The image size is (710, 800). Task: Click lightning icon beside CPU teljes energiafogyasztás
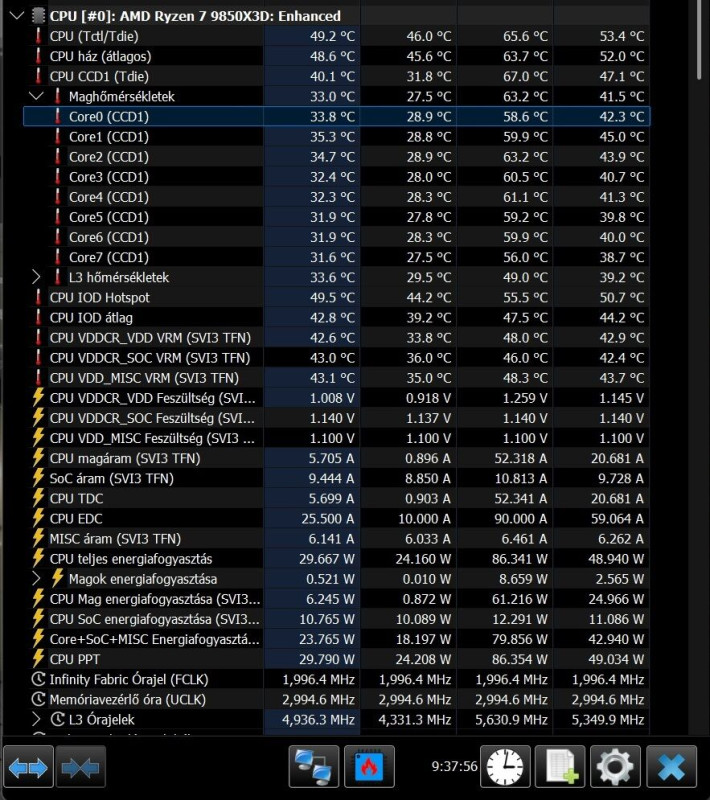[38, 558]
